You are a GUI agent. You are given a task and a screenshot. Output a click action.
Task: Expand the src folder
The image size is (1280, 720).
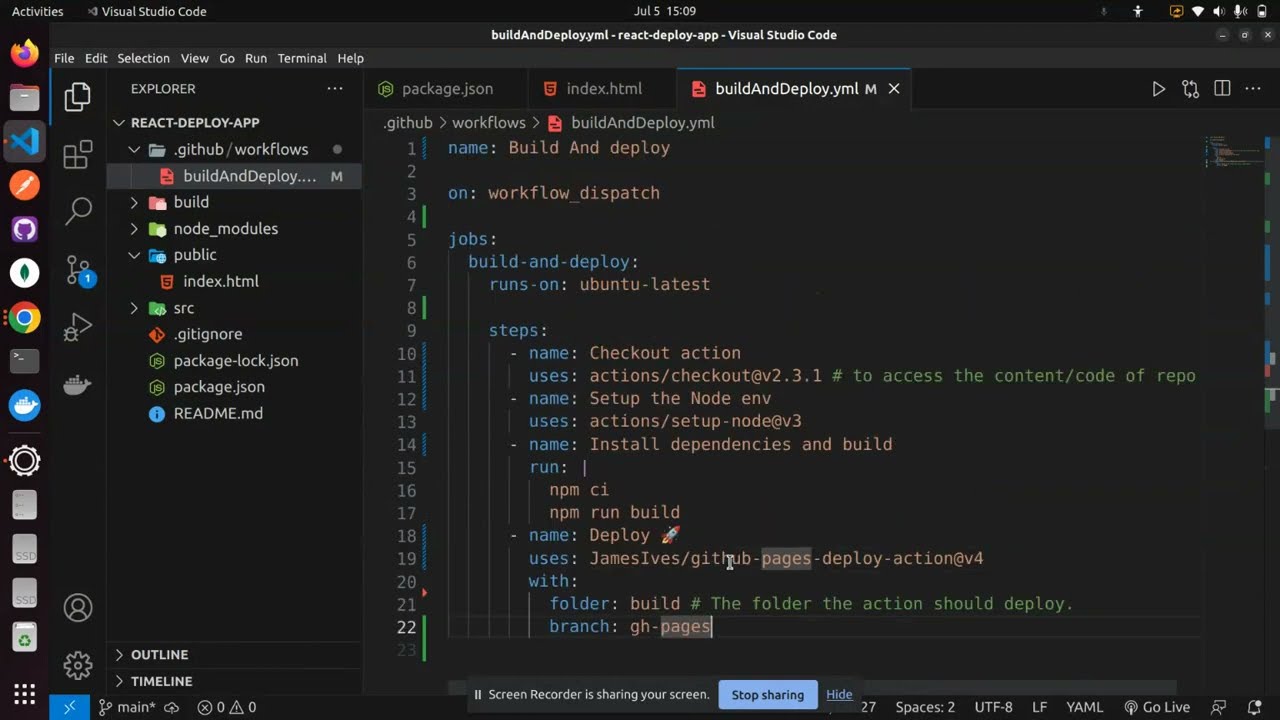point(183,308)
